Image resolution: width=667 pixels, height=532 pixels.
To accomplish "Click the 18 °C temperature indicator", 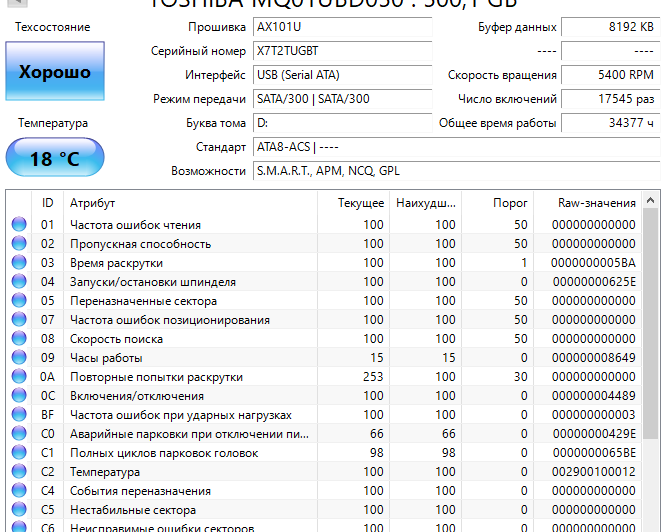I will click(x=54, y=159).
